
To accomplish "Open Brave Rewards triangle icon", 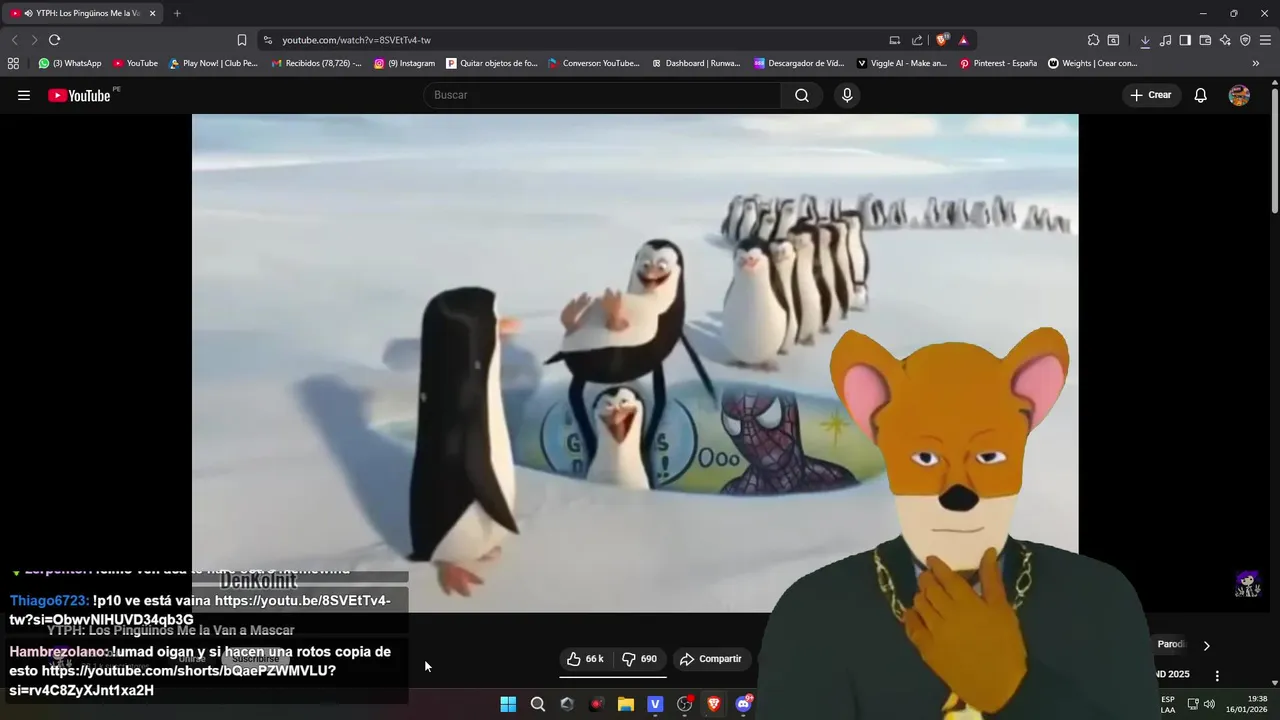I will point(963,40).
